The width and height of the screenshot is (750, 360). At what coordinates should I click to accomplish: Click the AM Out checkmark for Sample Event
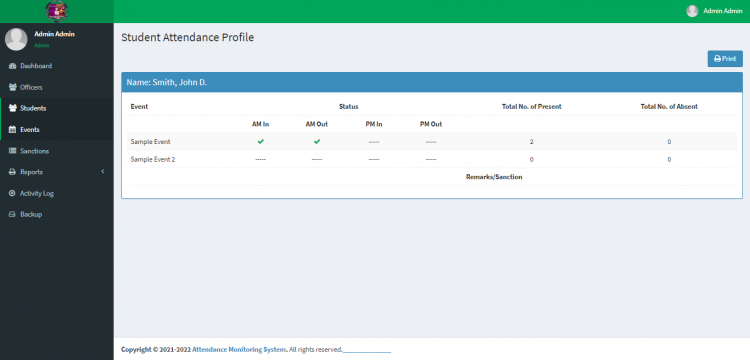point(317,142)
